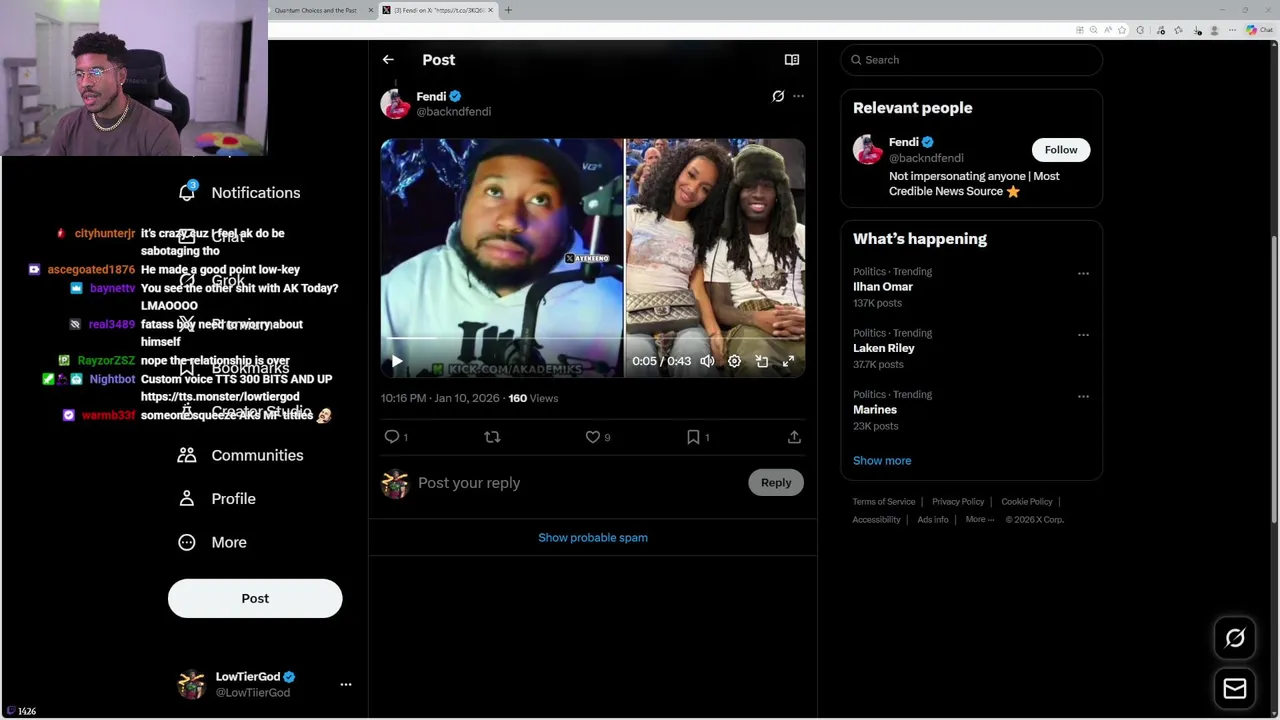This screenshot has height=720, width=1280.
Task: Open the floating Grok button
Action: [x=1235, y=638]
